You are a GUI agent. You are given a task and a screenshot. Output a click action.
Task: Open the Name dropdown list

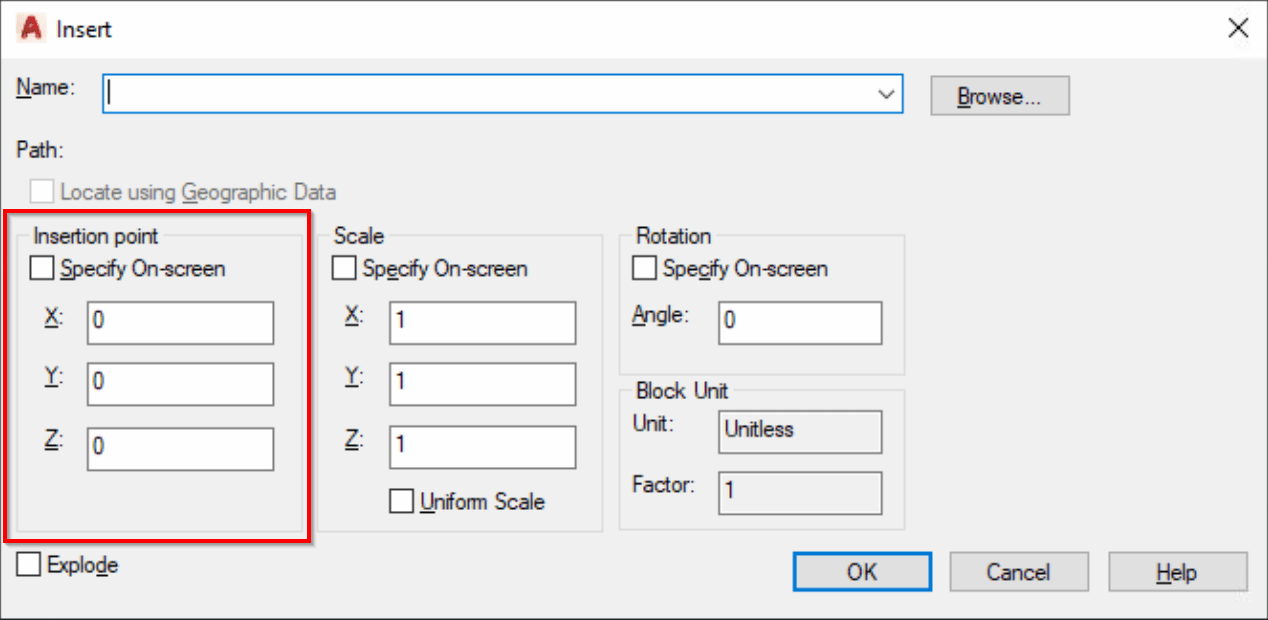click(x=886, y=93)
